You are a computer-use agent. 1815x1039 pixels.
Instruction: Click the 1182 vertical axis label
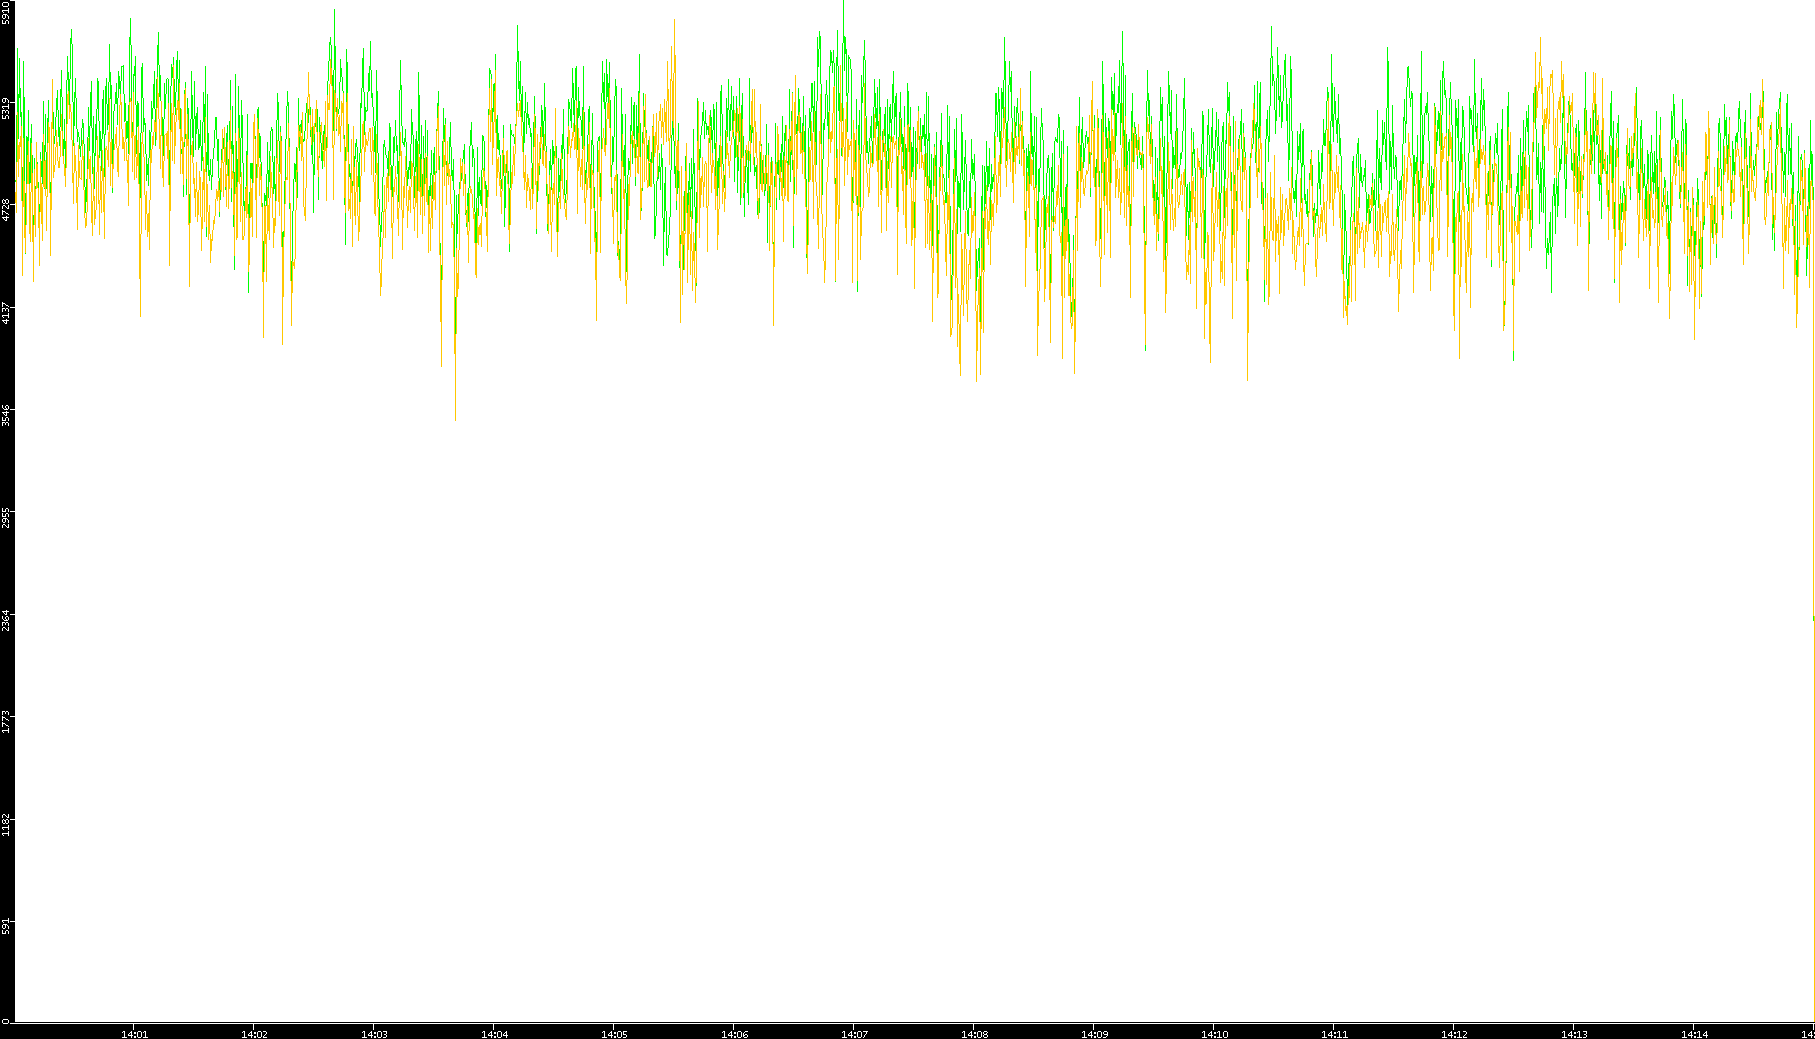pos(6,825)
